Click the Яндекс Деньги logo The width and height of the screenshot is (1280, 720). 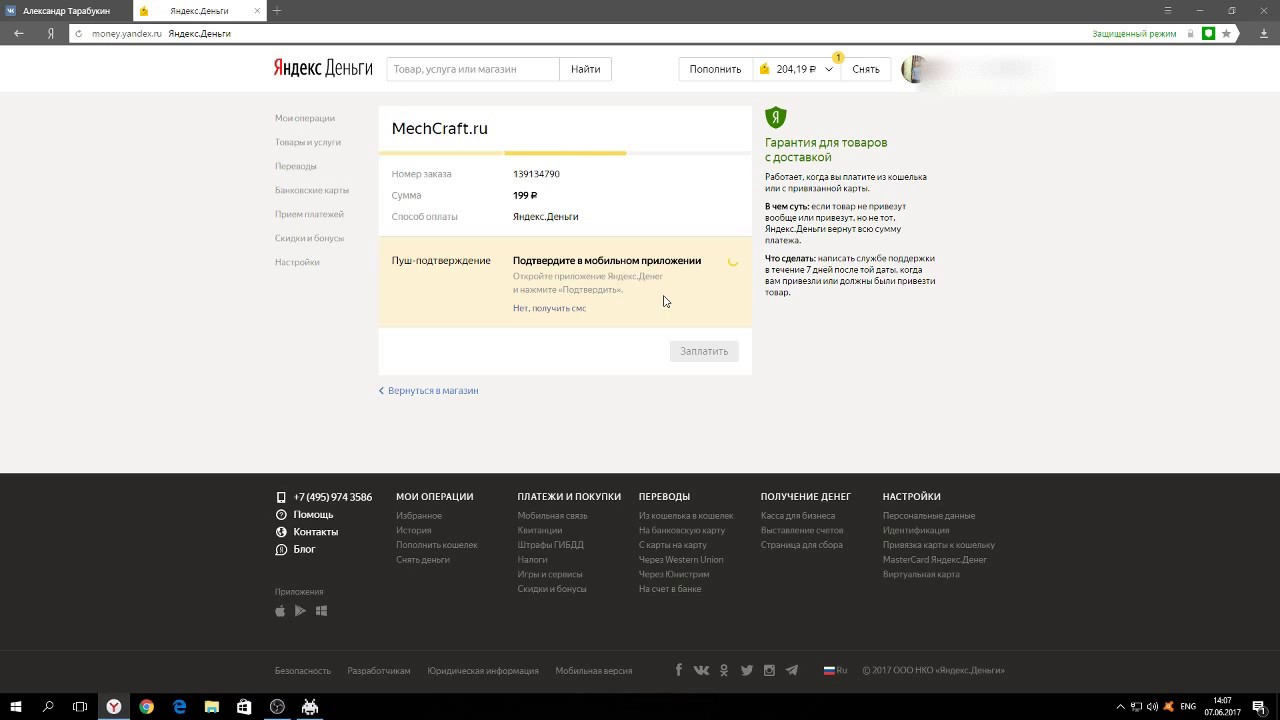(323, 69)
